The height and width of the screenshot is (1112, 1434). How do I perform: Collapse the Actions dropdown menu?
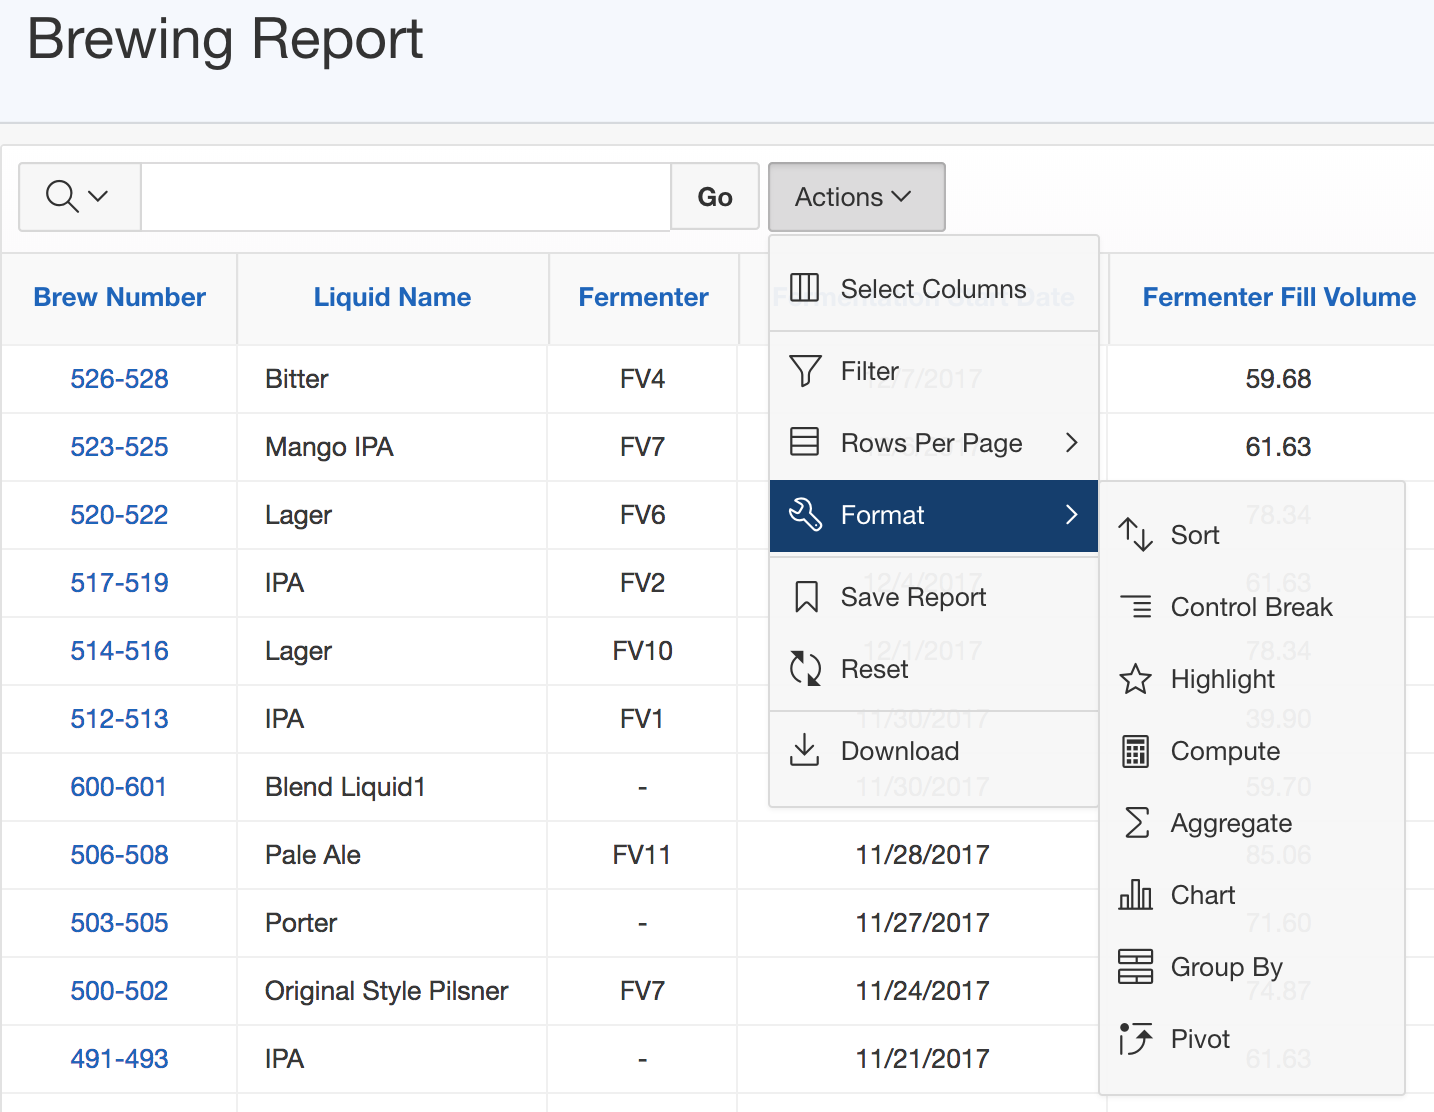tap(856, 197)
